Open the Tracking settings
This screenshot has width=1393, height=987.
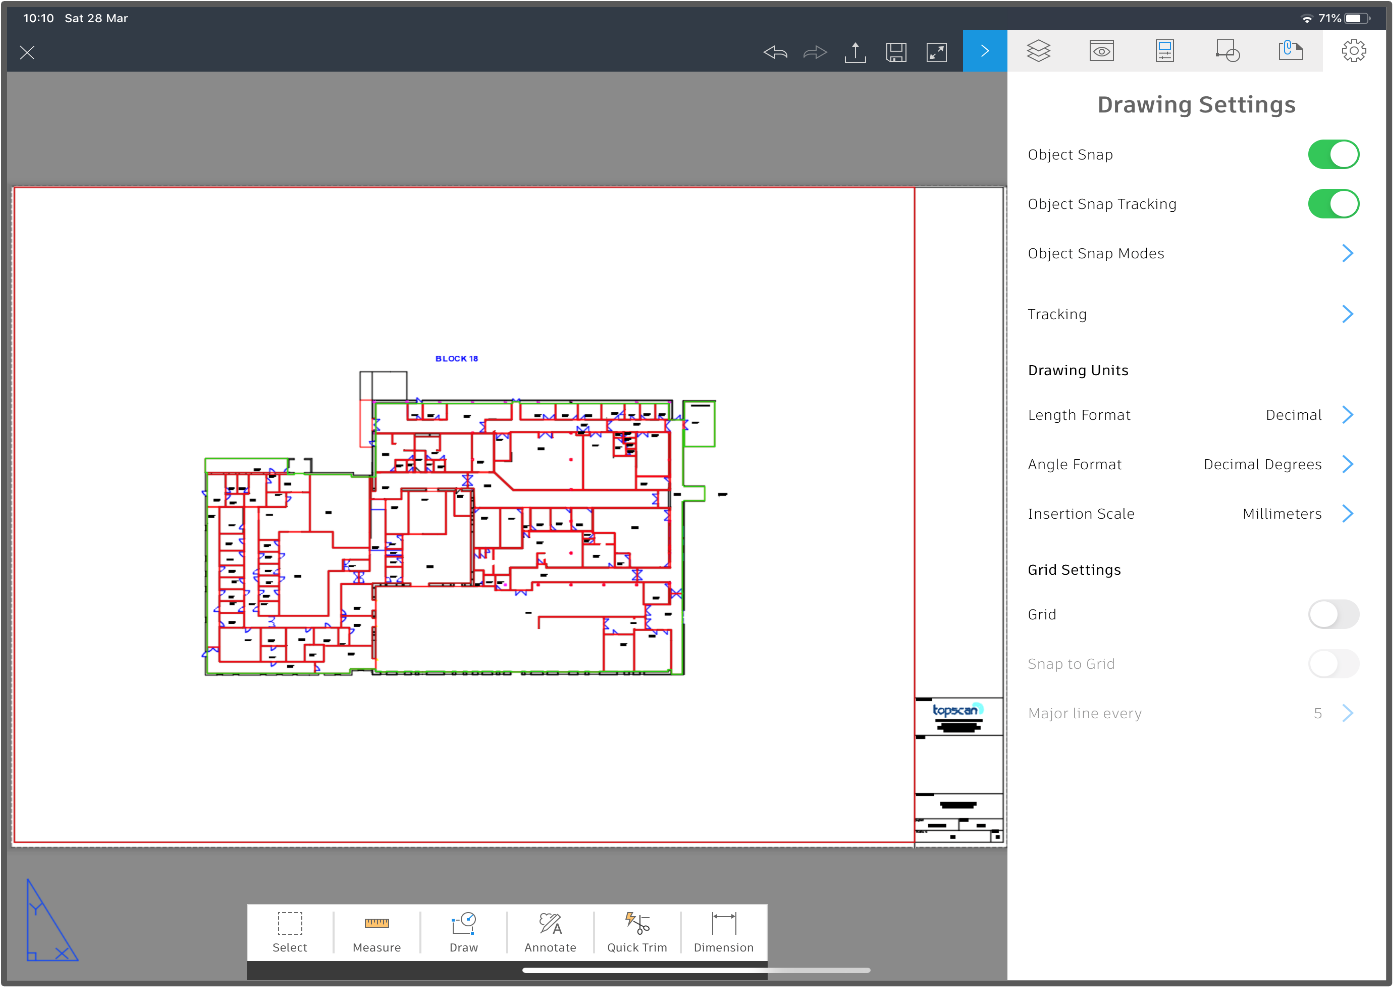(x=1346, y=313)
